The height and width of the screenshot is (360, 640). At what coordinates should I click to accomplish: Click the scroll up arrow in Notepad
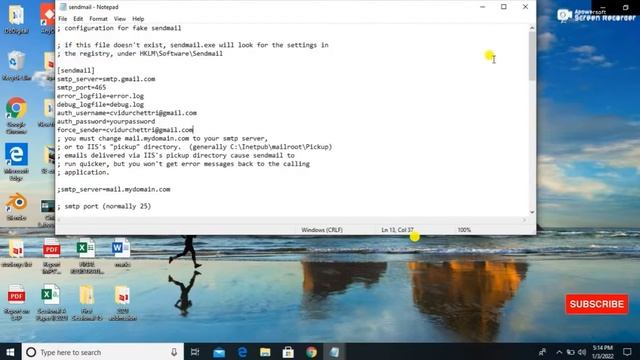[532, 28]
